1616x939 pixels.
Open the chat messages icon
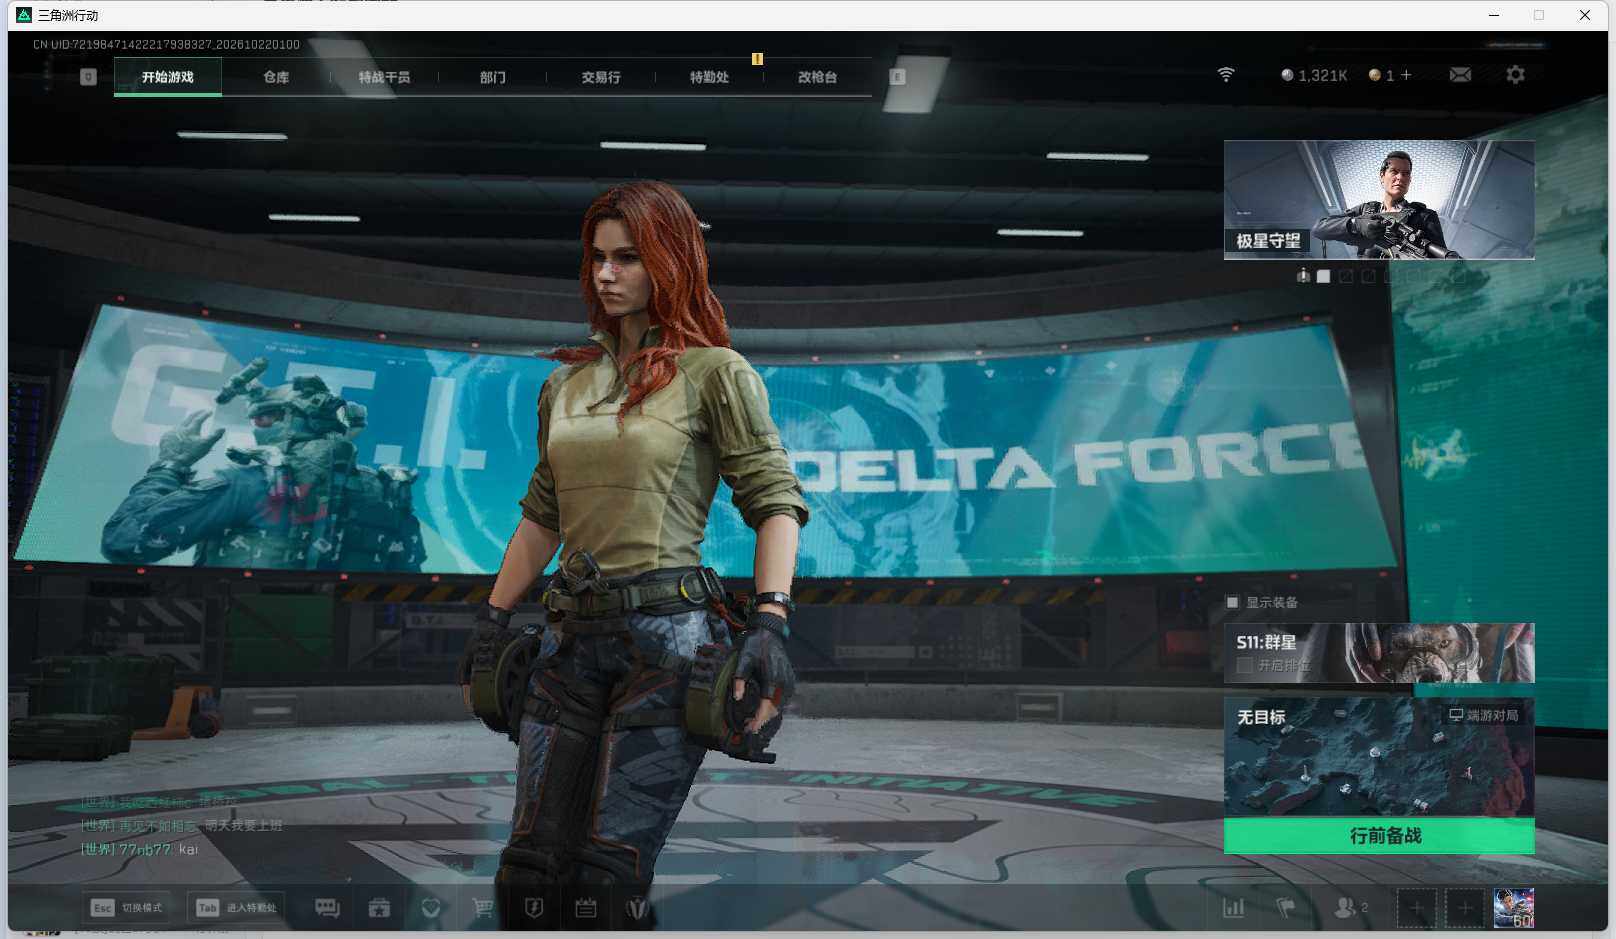pos(327,908)
